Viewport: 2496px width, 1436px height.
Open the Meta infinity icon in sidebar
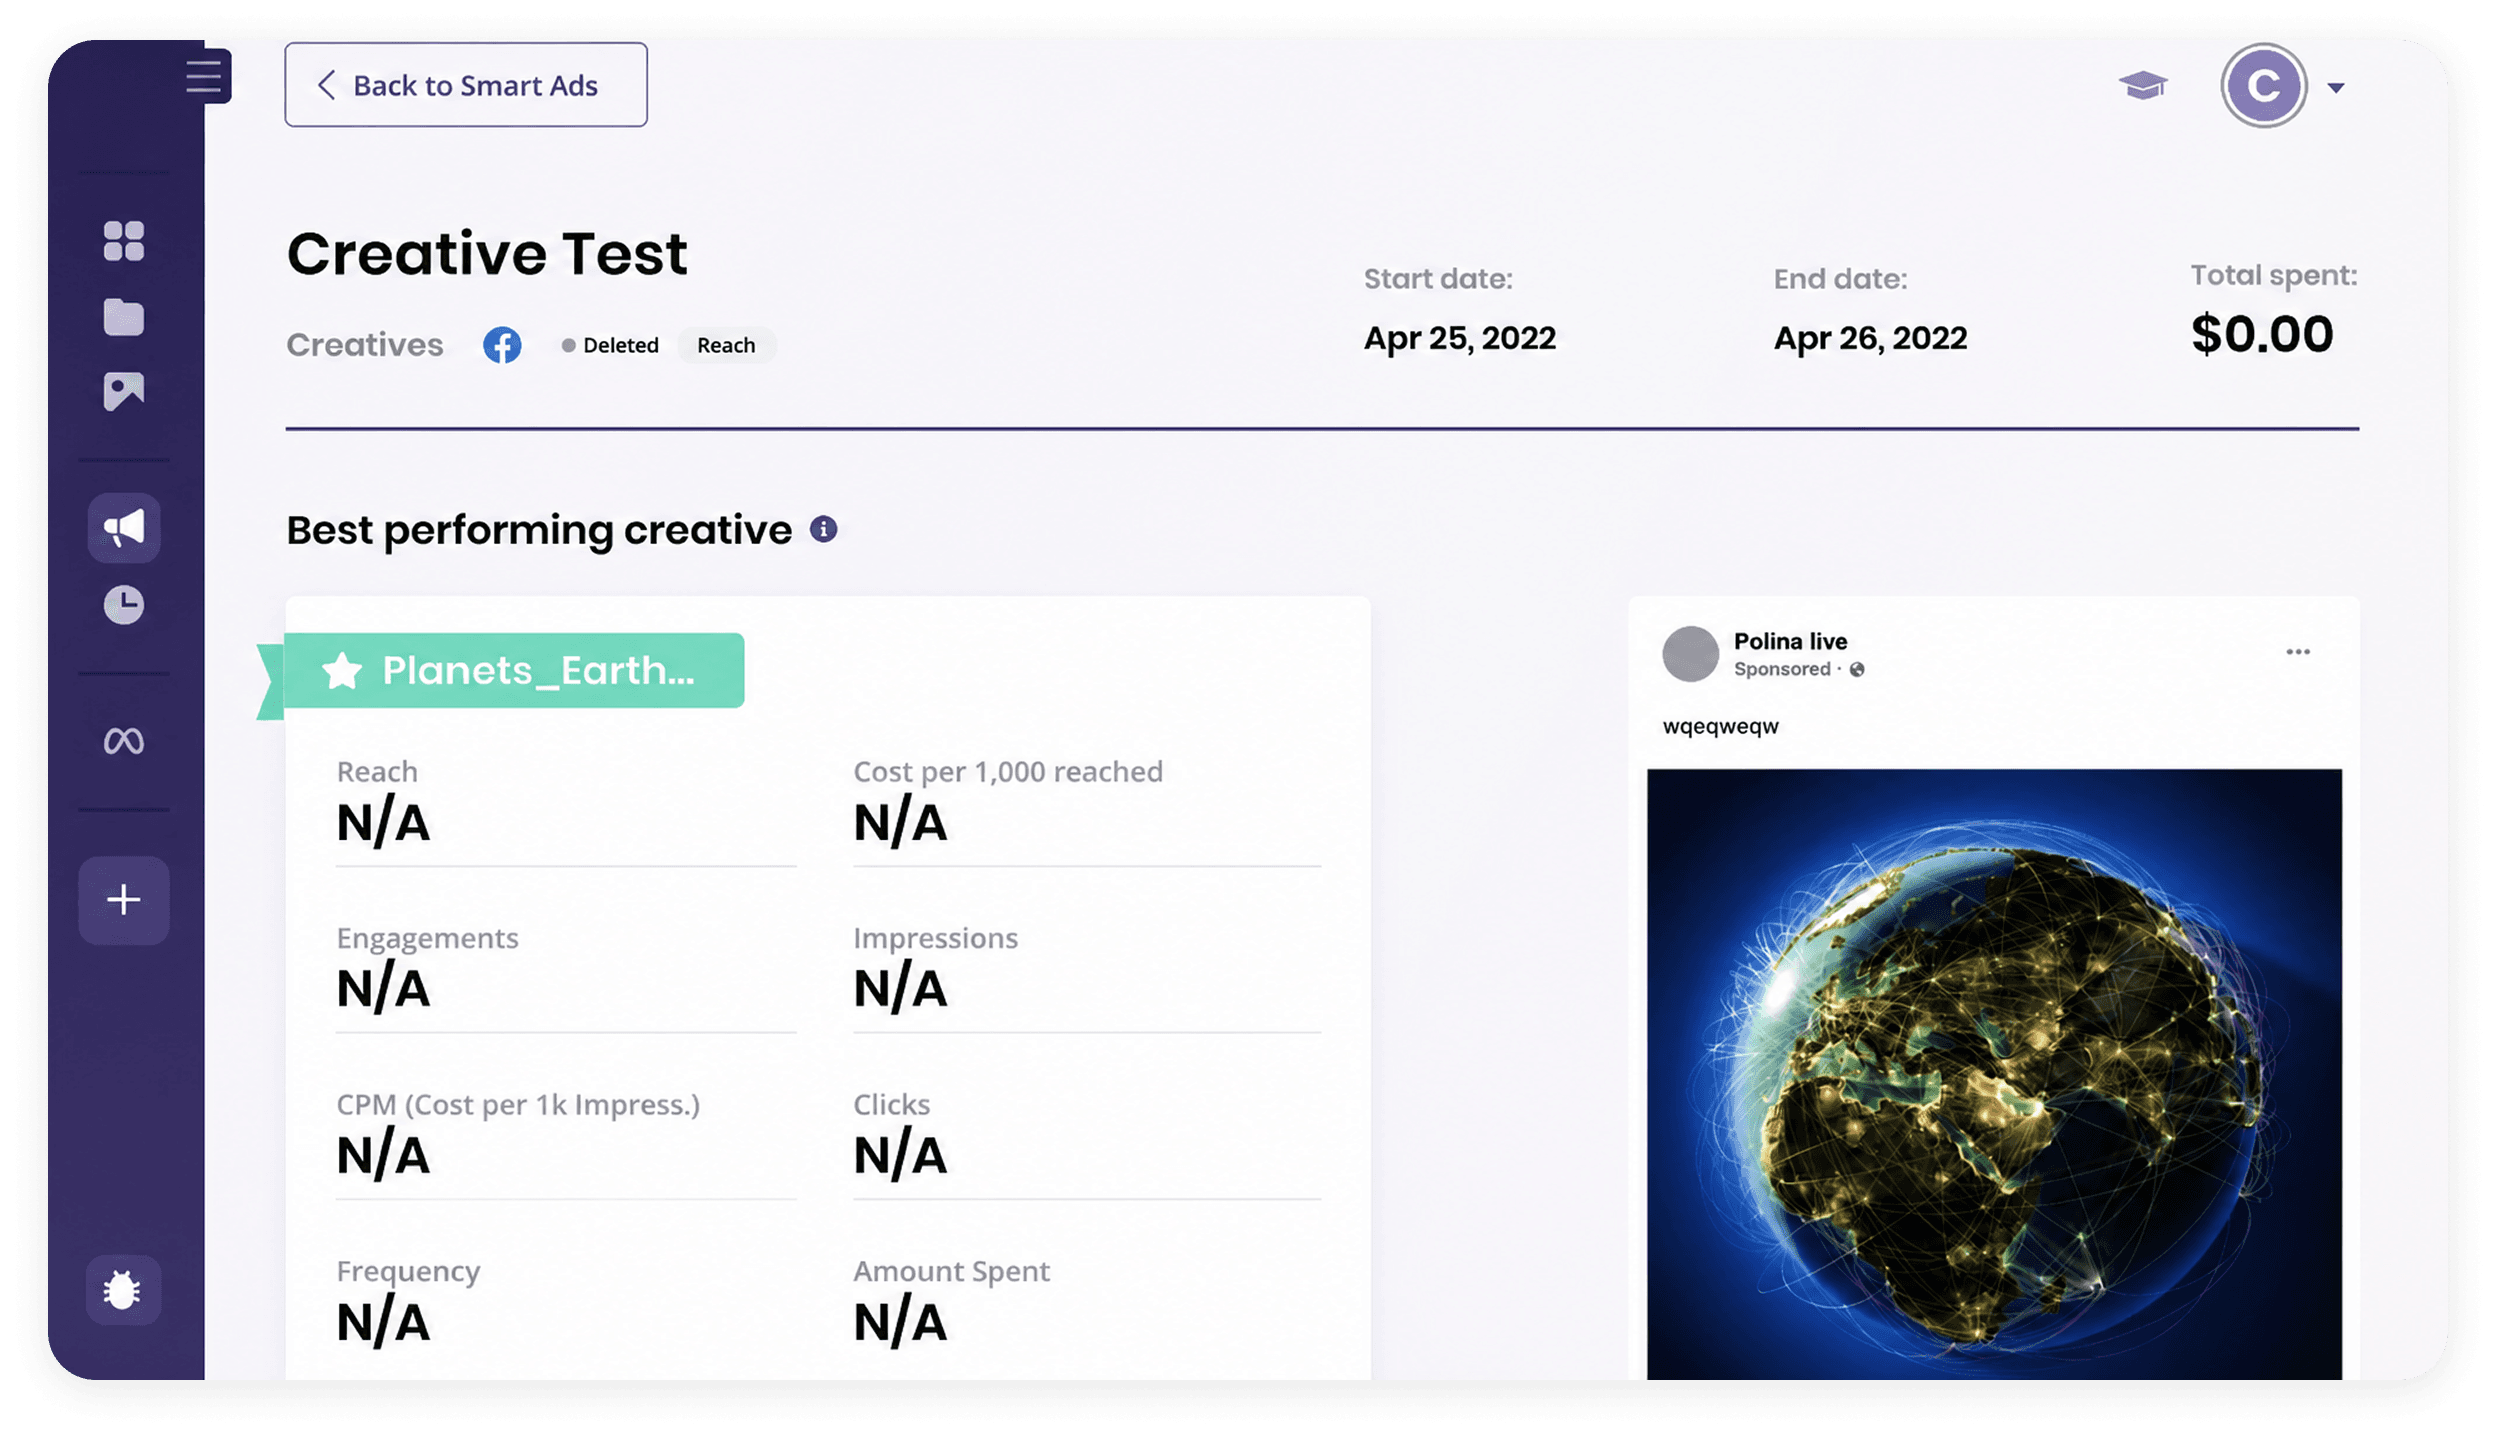124,741
